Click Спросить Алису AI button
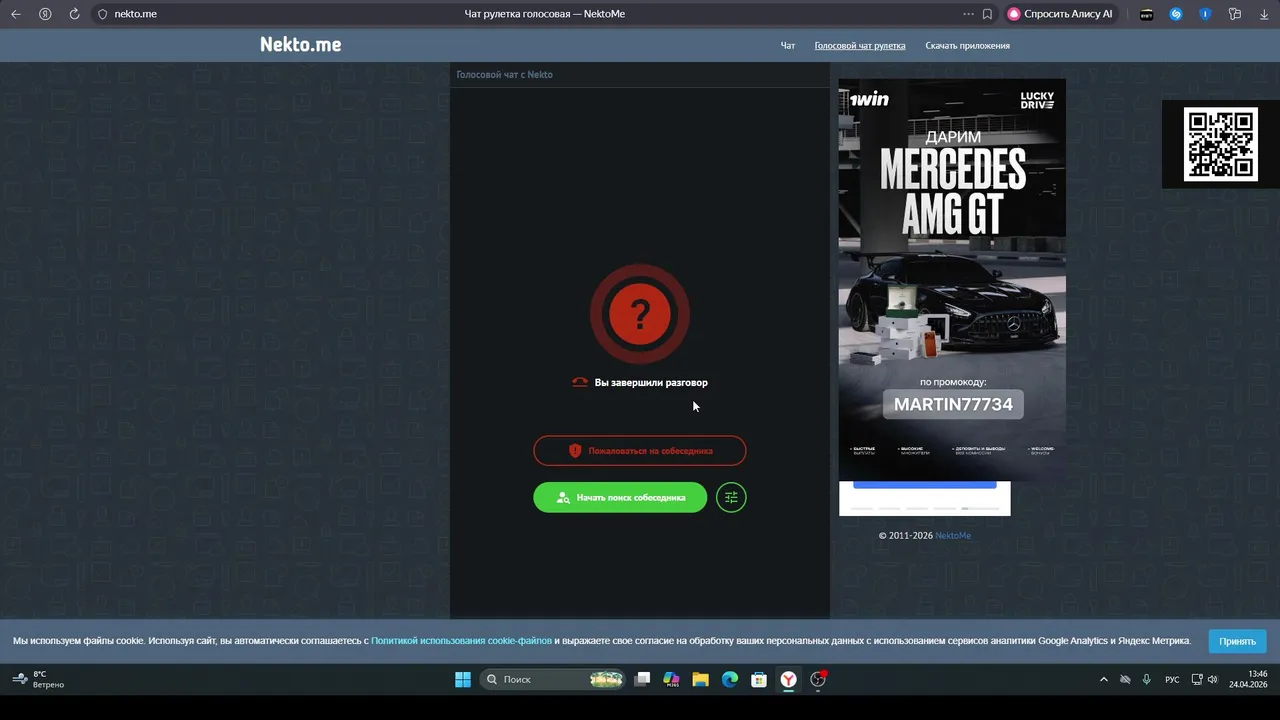Viewport: 1280px width, 720px height. point(1059,14)
